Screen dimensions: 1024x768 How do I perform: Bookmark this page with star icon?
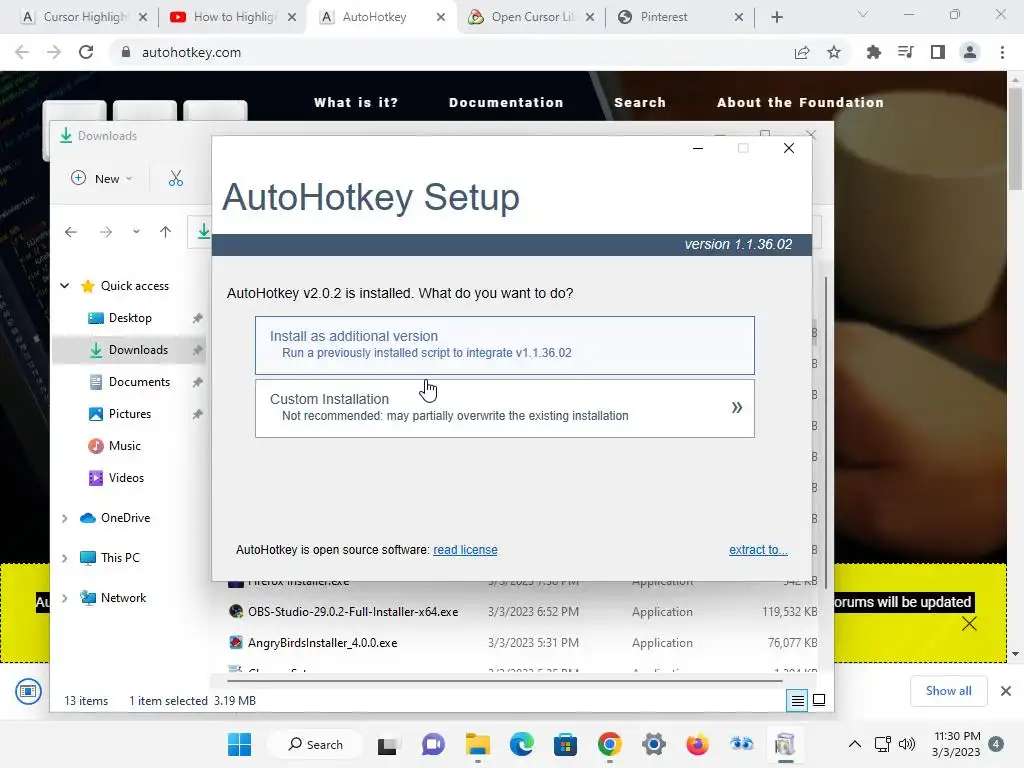coord(834,52)
